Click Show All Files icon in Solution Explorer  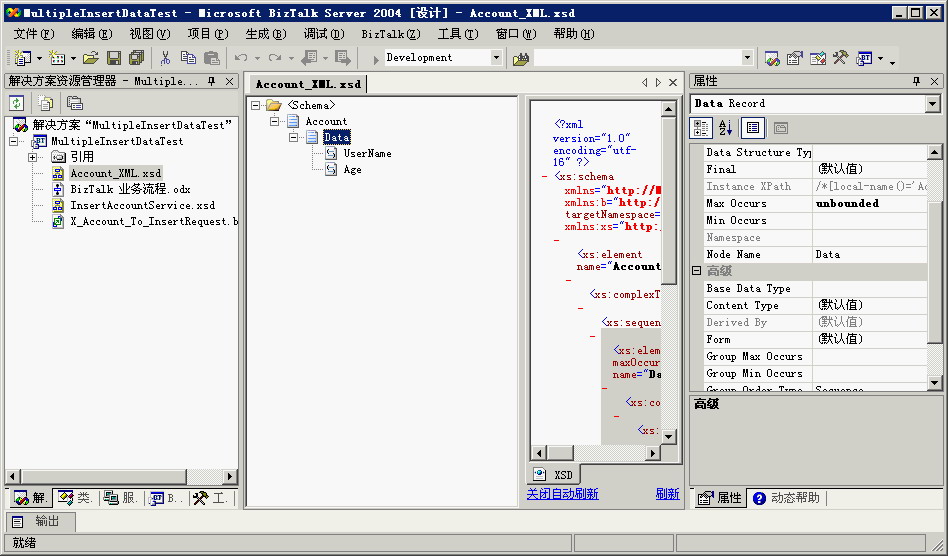click(45, 103)
